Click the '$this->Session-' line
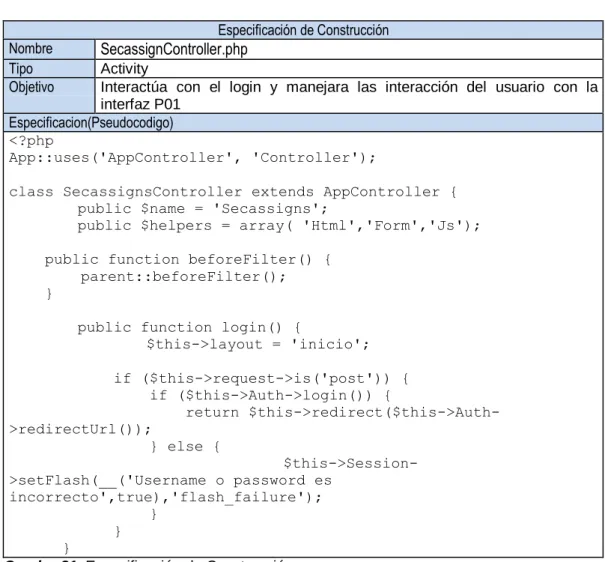 click(x=350, y=463)
